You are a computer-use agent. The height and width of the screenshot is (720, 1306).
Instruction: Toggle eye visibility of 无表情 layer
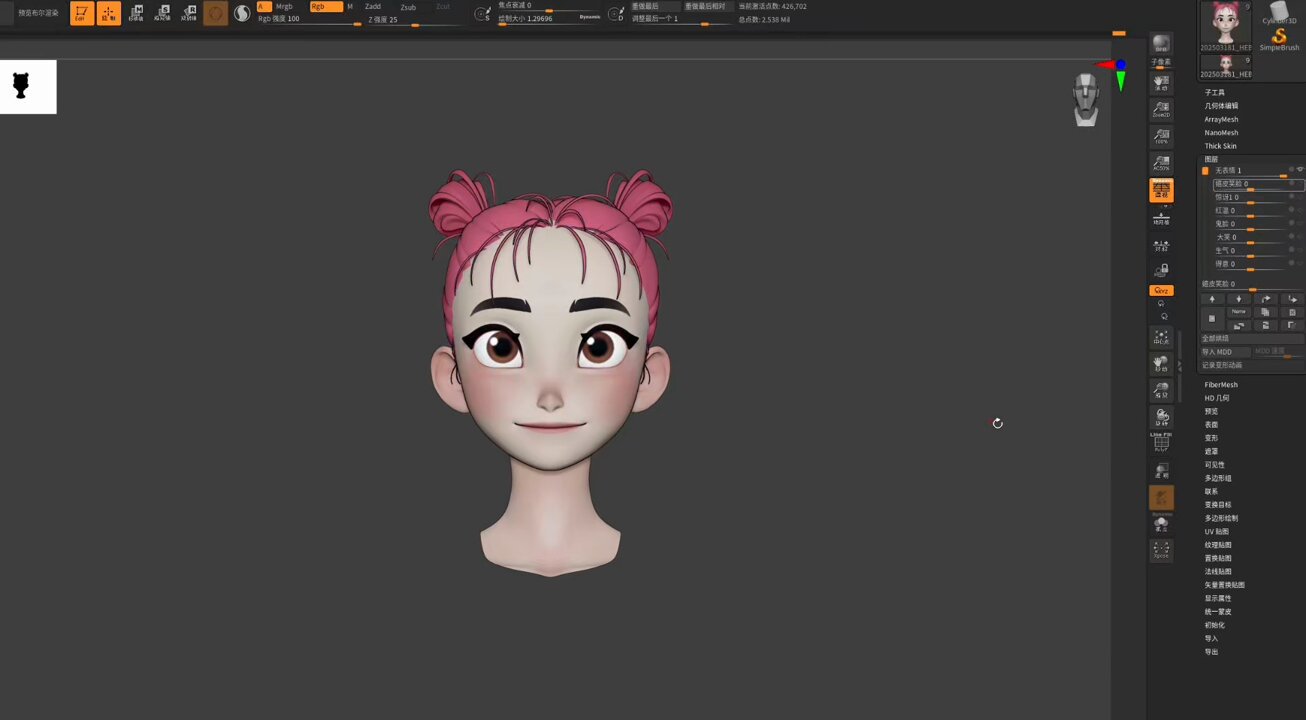pos(1300,170)
